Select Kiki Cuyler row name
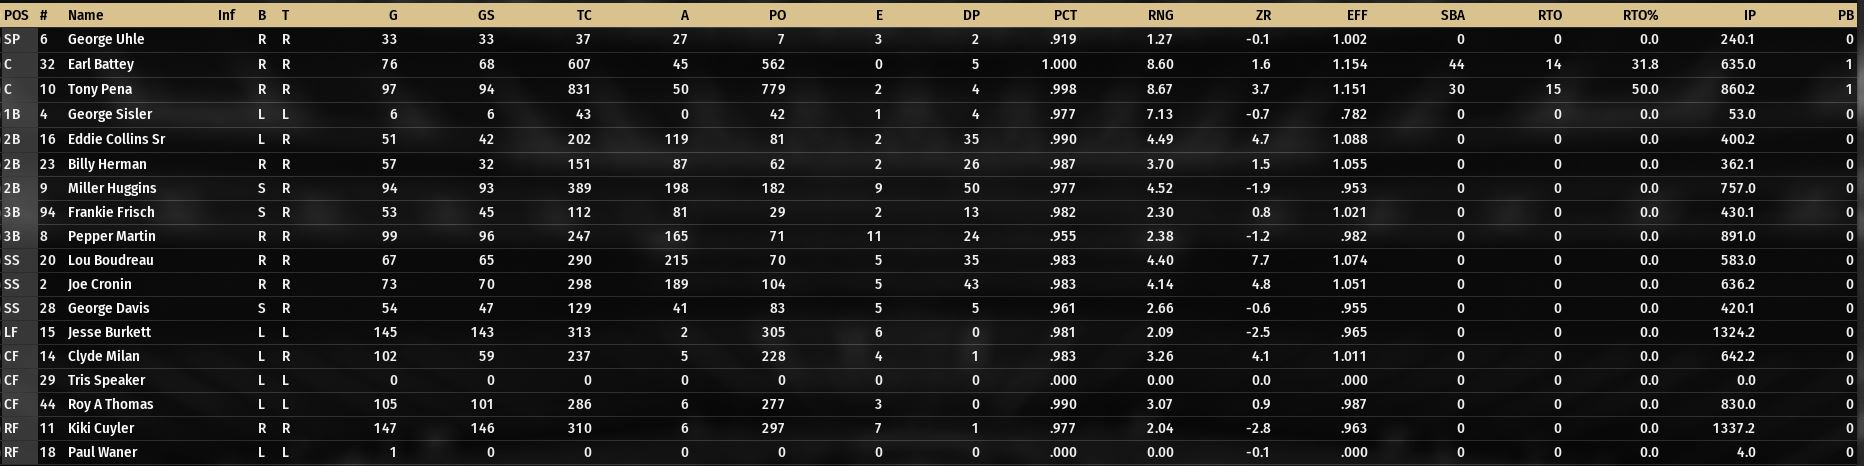1864x466 pixels. pos(100,428)
